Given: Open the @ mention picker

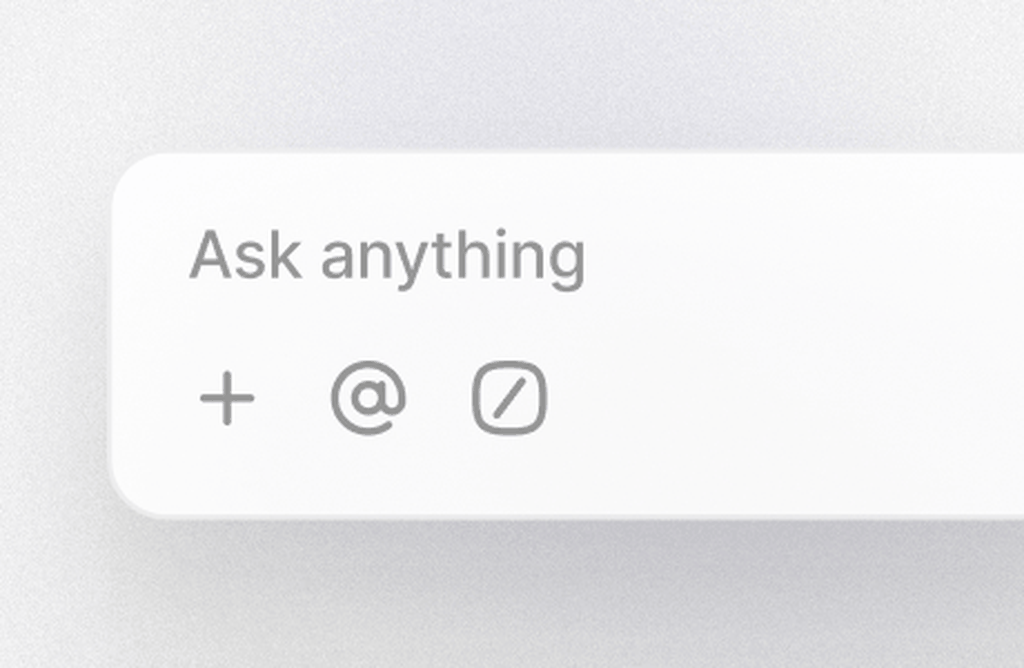Looking at the screenshot, I should point(368,398).
